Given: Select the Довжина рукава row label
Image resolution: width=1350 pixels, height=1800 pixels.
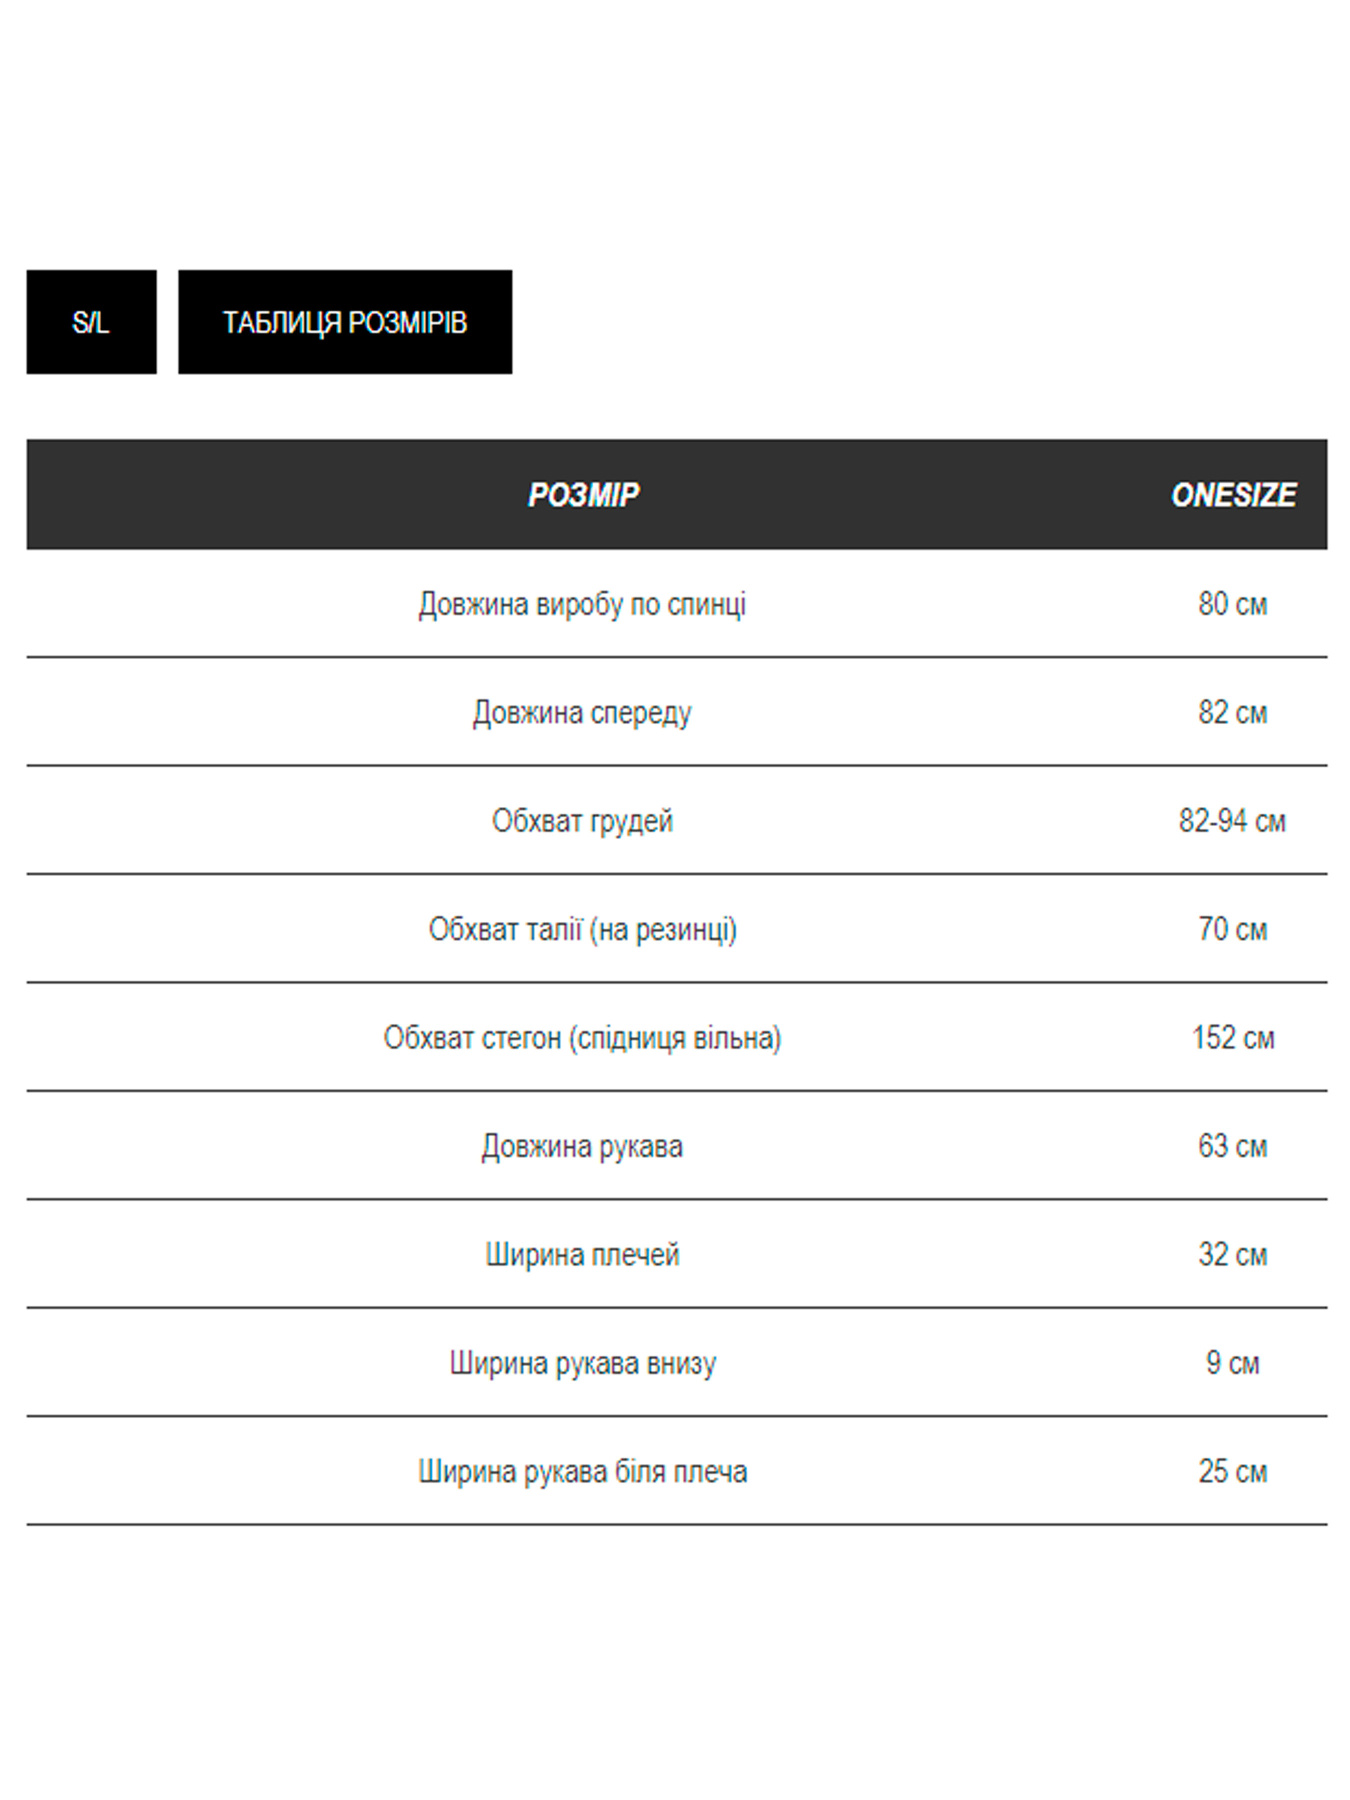Looking at the screenshot, I should [x=582, y=1146].
